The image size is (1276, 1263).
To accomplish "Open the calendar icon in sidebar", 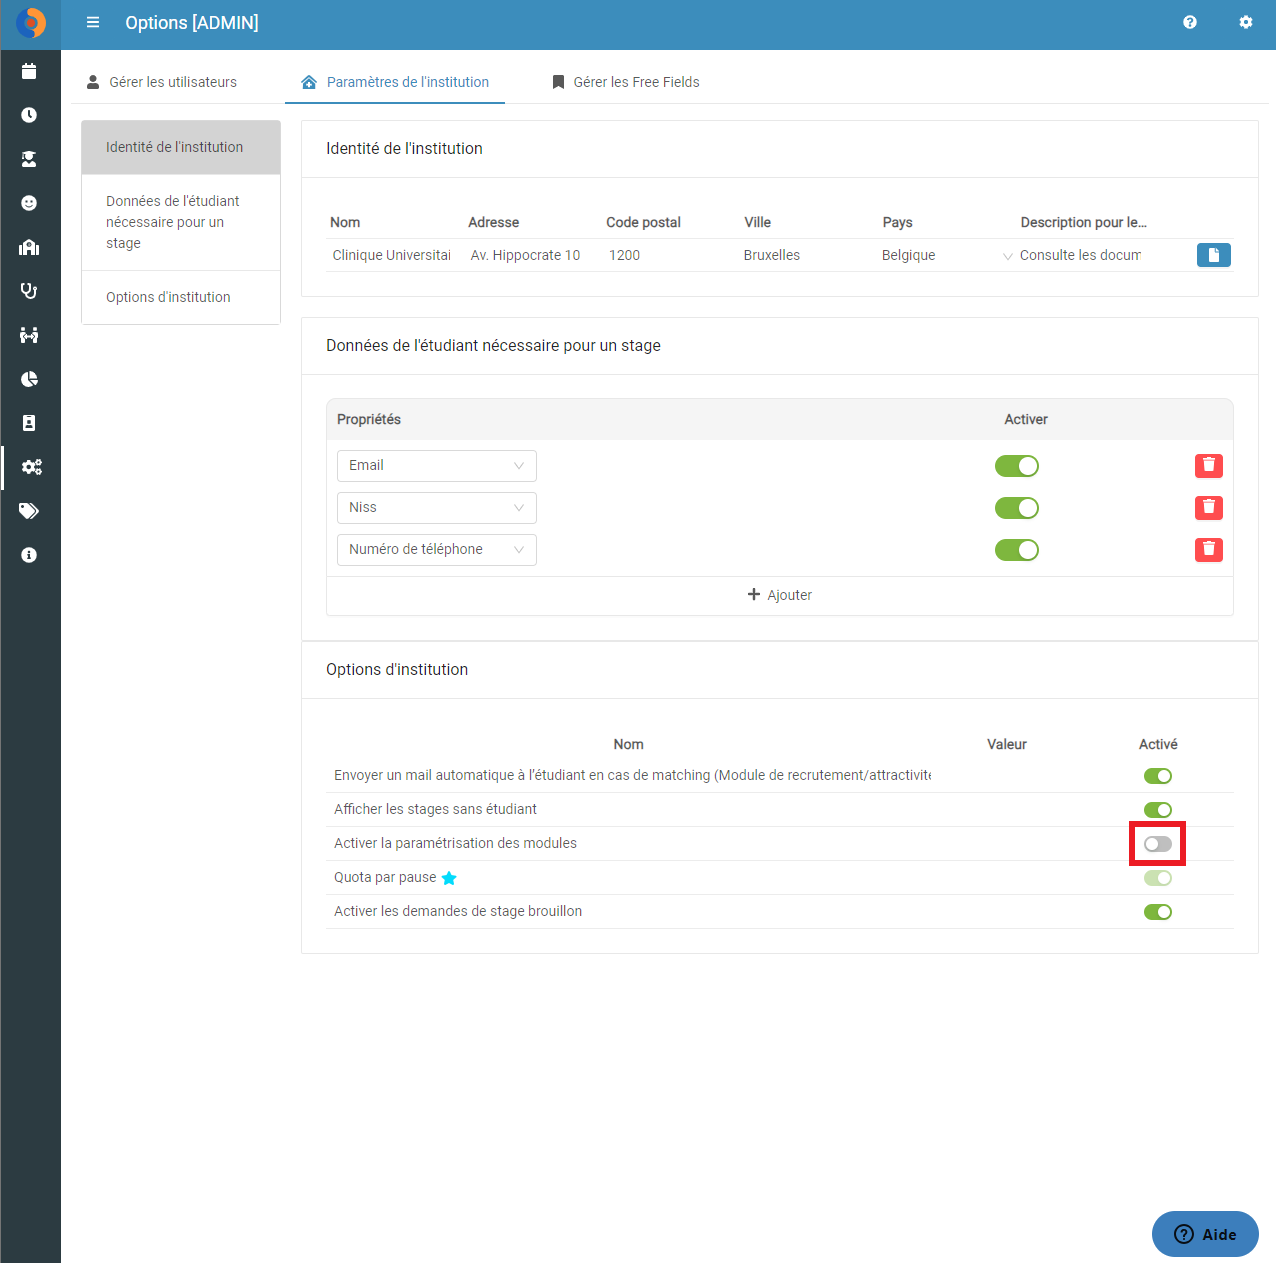I will (29, 71).
